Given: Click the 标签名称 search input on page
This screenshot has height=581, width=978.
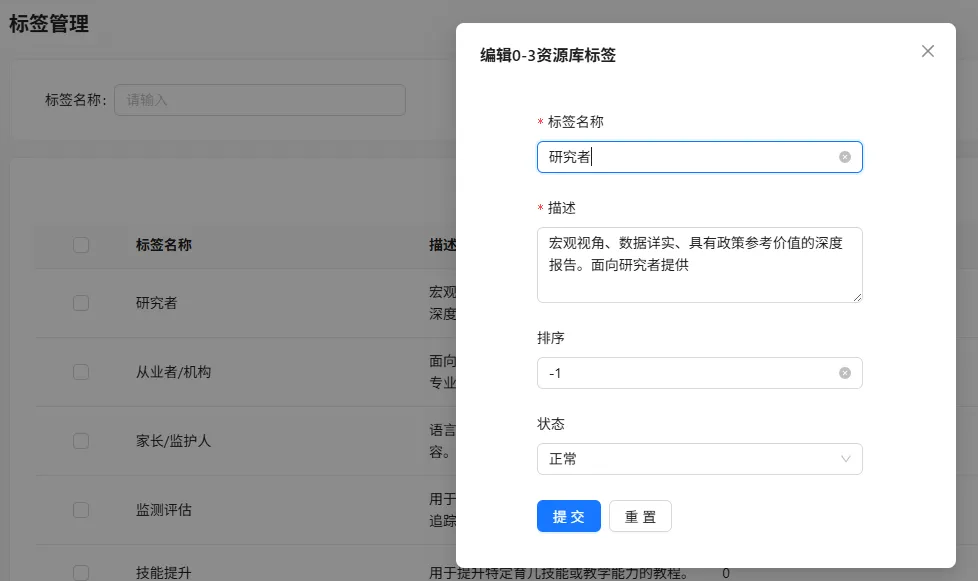Looking at the screenshot, I should pyautogui.click(x=259, y=100).
